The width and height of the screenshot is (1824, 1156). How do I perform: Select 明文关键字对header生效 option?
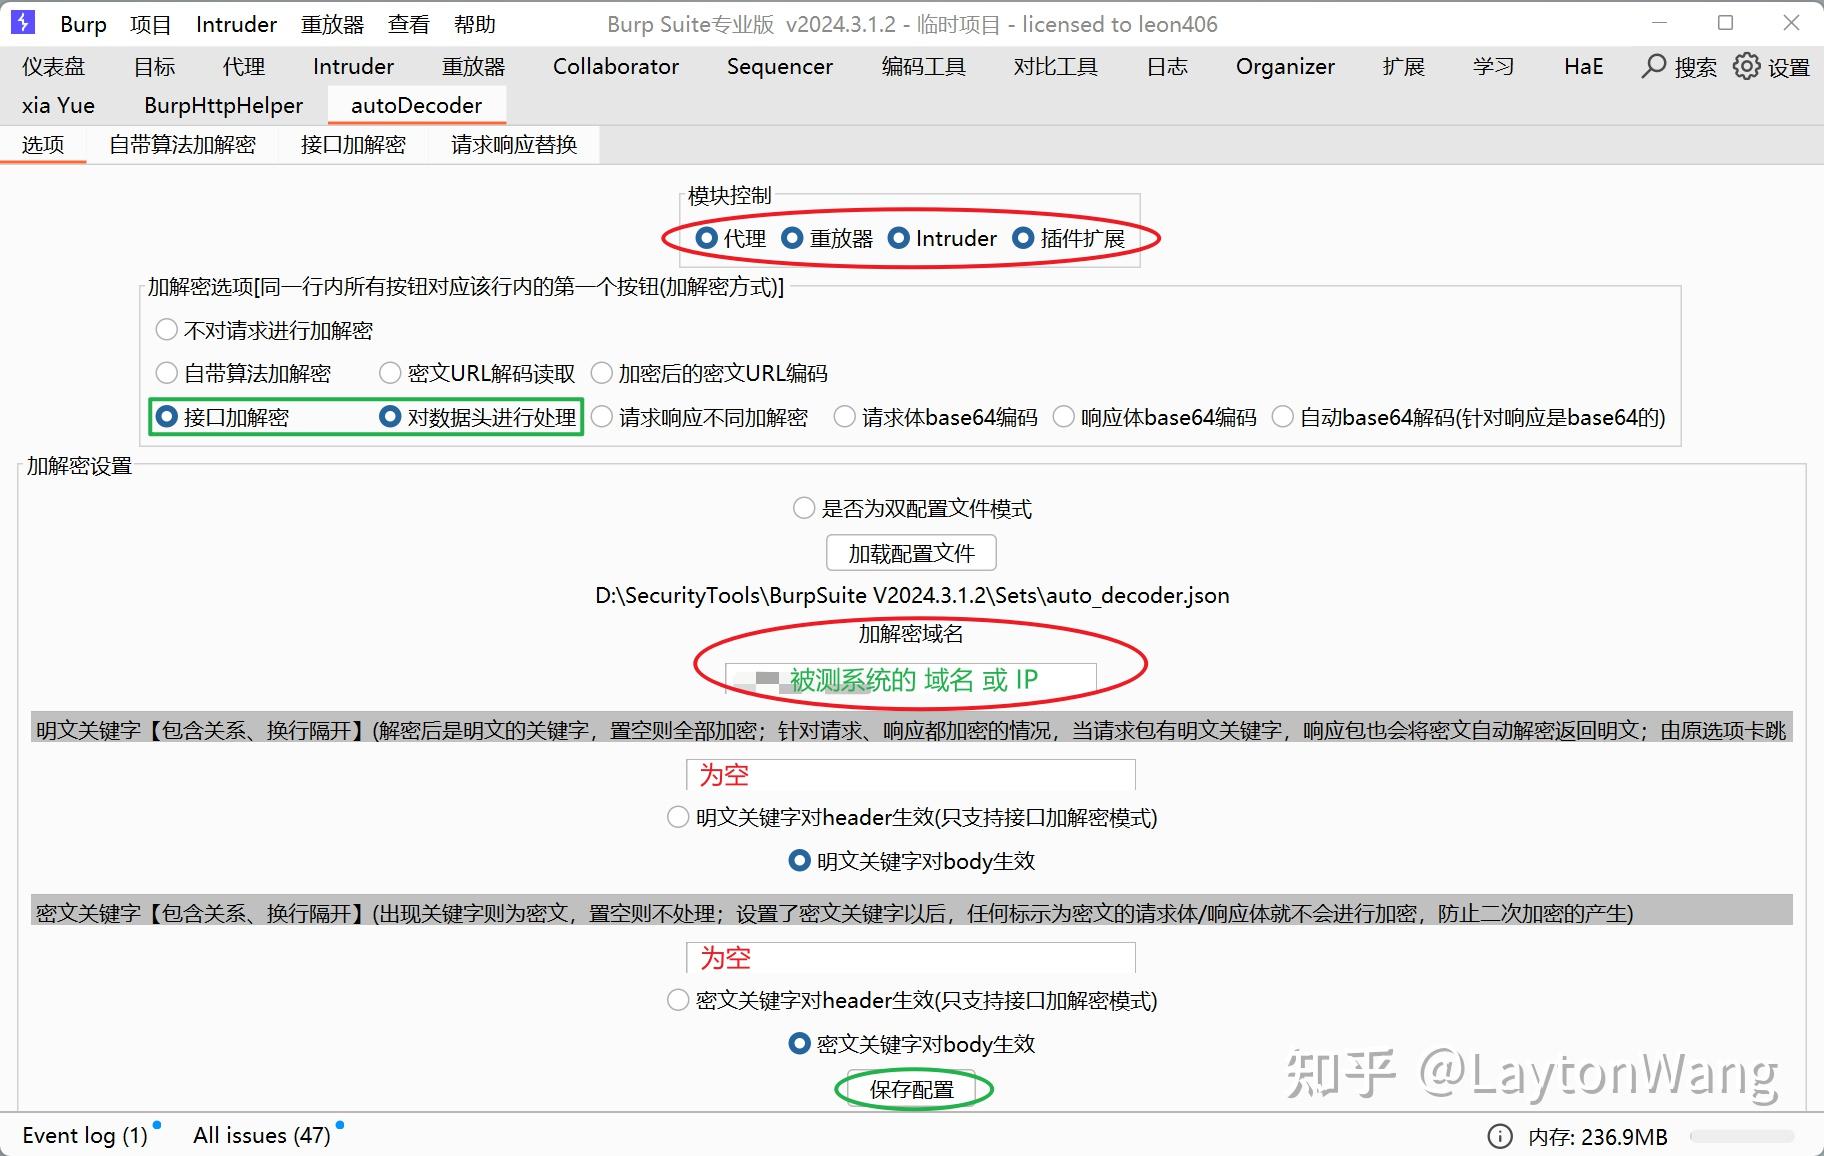tap(677, 817)
